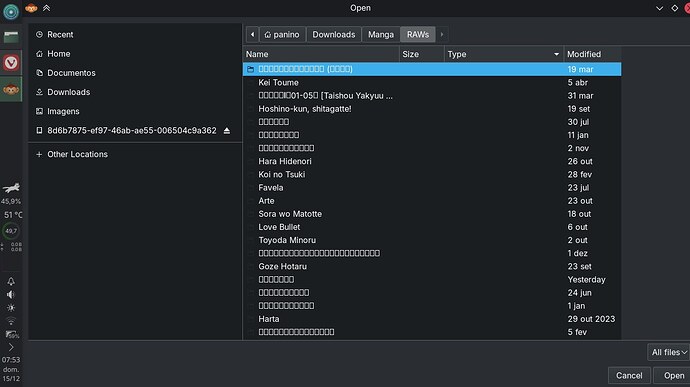Select the Favela folder
The width and height of the screenshot is (690, 387).
point(432,188)
